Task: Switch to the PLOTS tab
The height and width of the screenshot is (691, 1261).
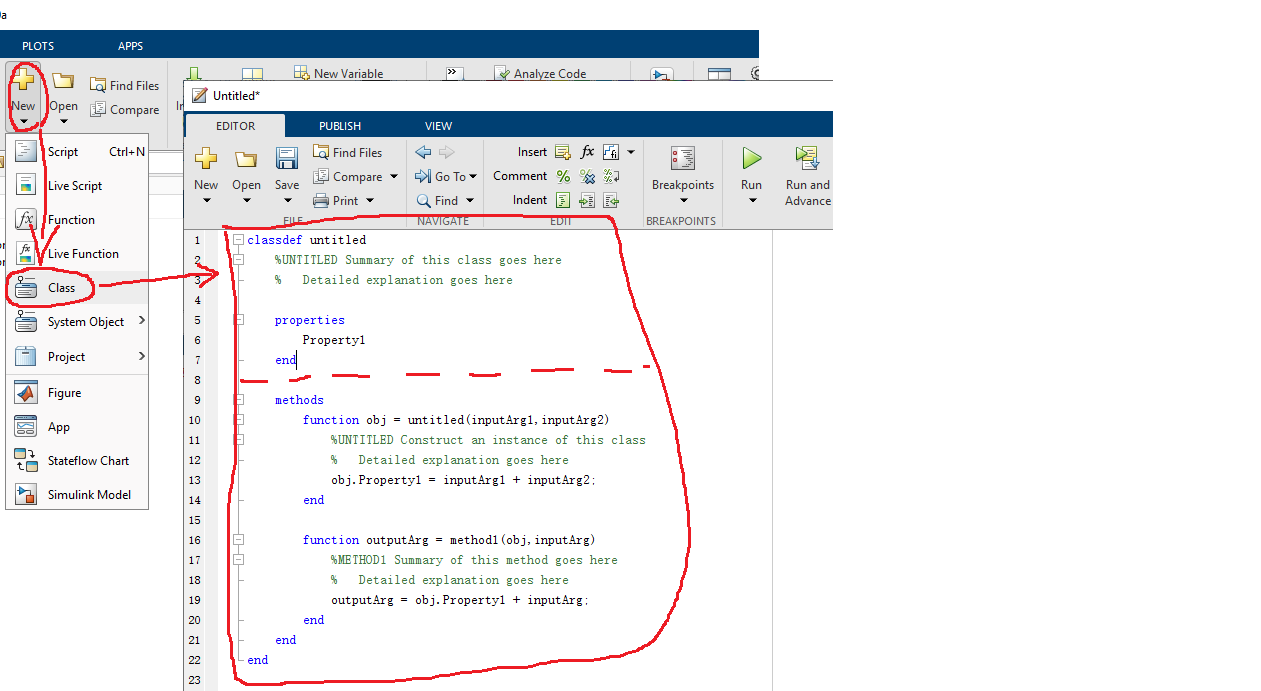Action: (x=38, y=46)
